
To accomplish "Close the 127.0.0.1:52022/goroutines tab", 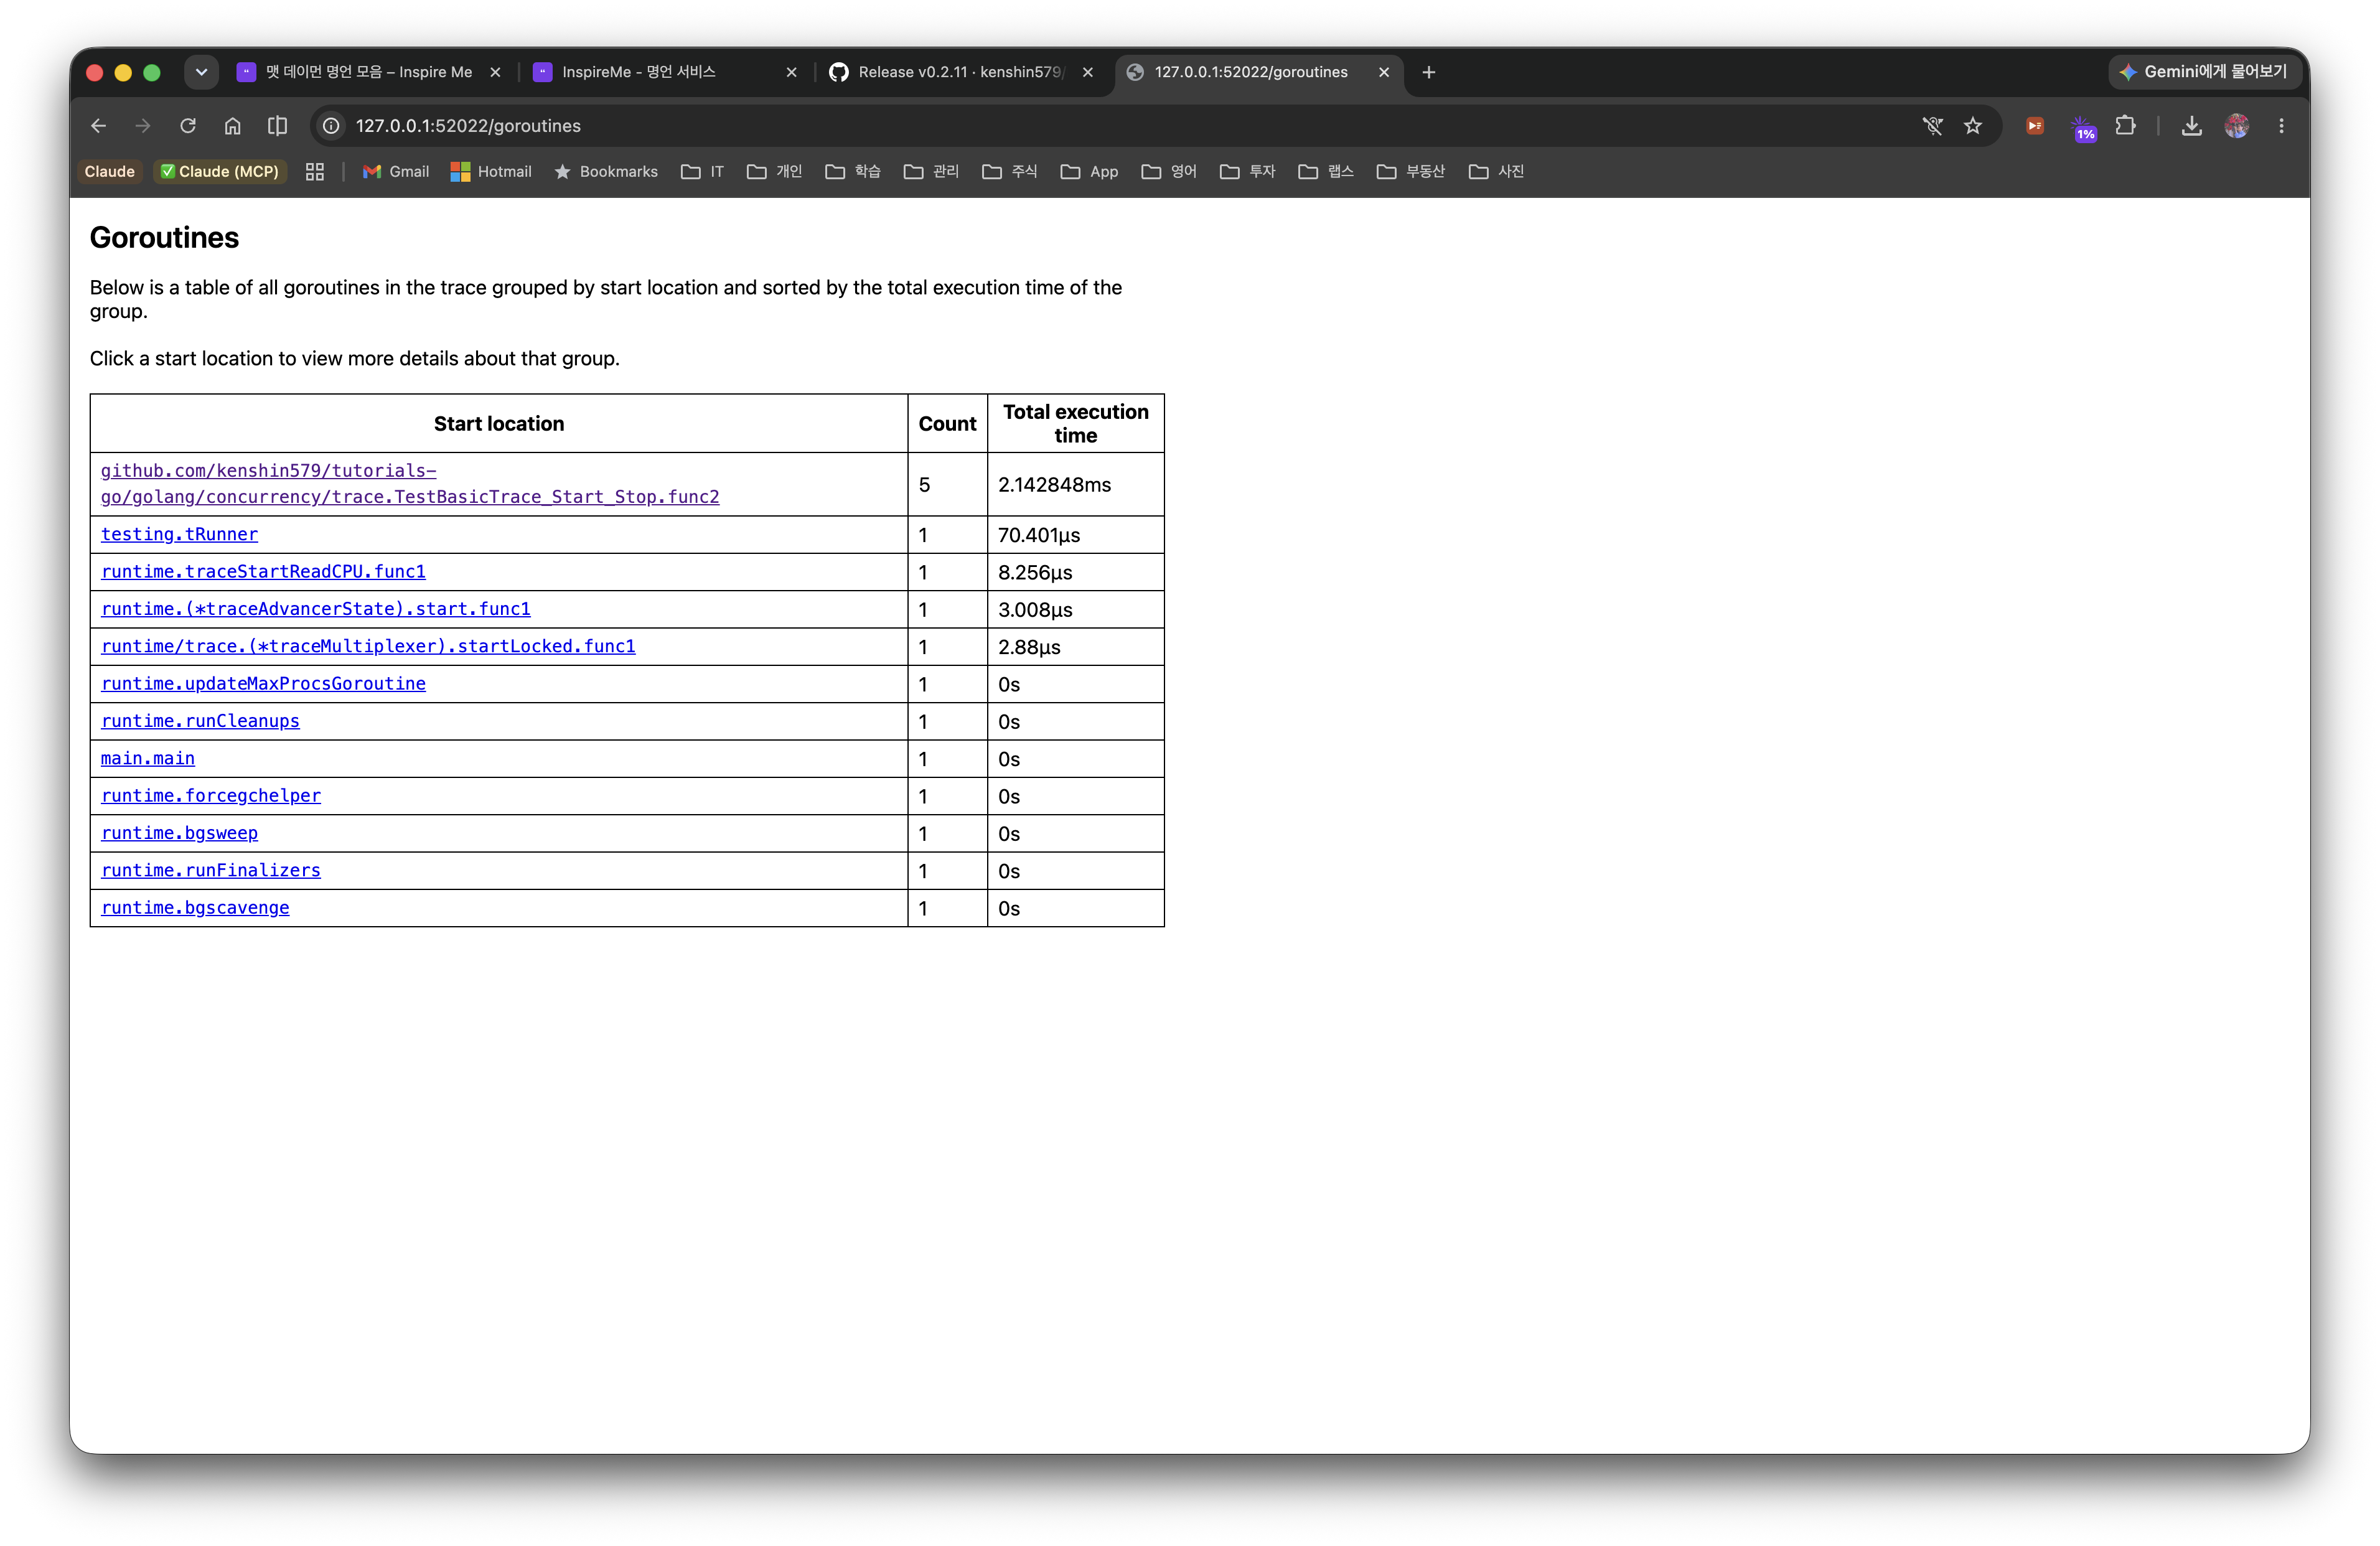I will [1384, 72].
